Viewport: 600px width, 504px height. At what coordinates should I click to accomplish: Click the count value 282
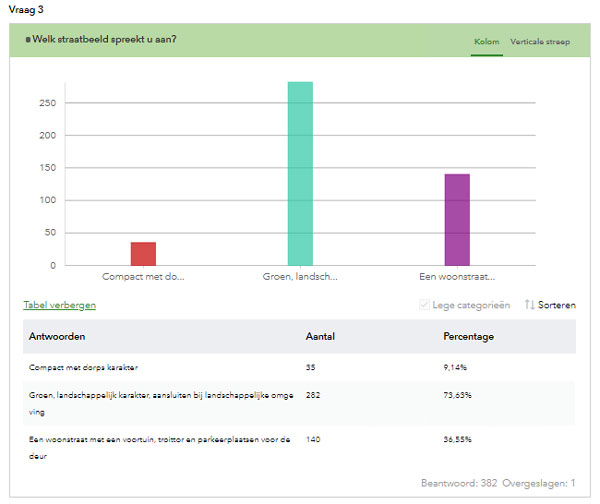313,395
